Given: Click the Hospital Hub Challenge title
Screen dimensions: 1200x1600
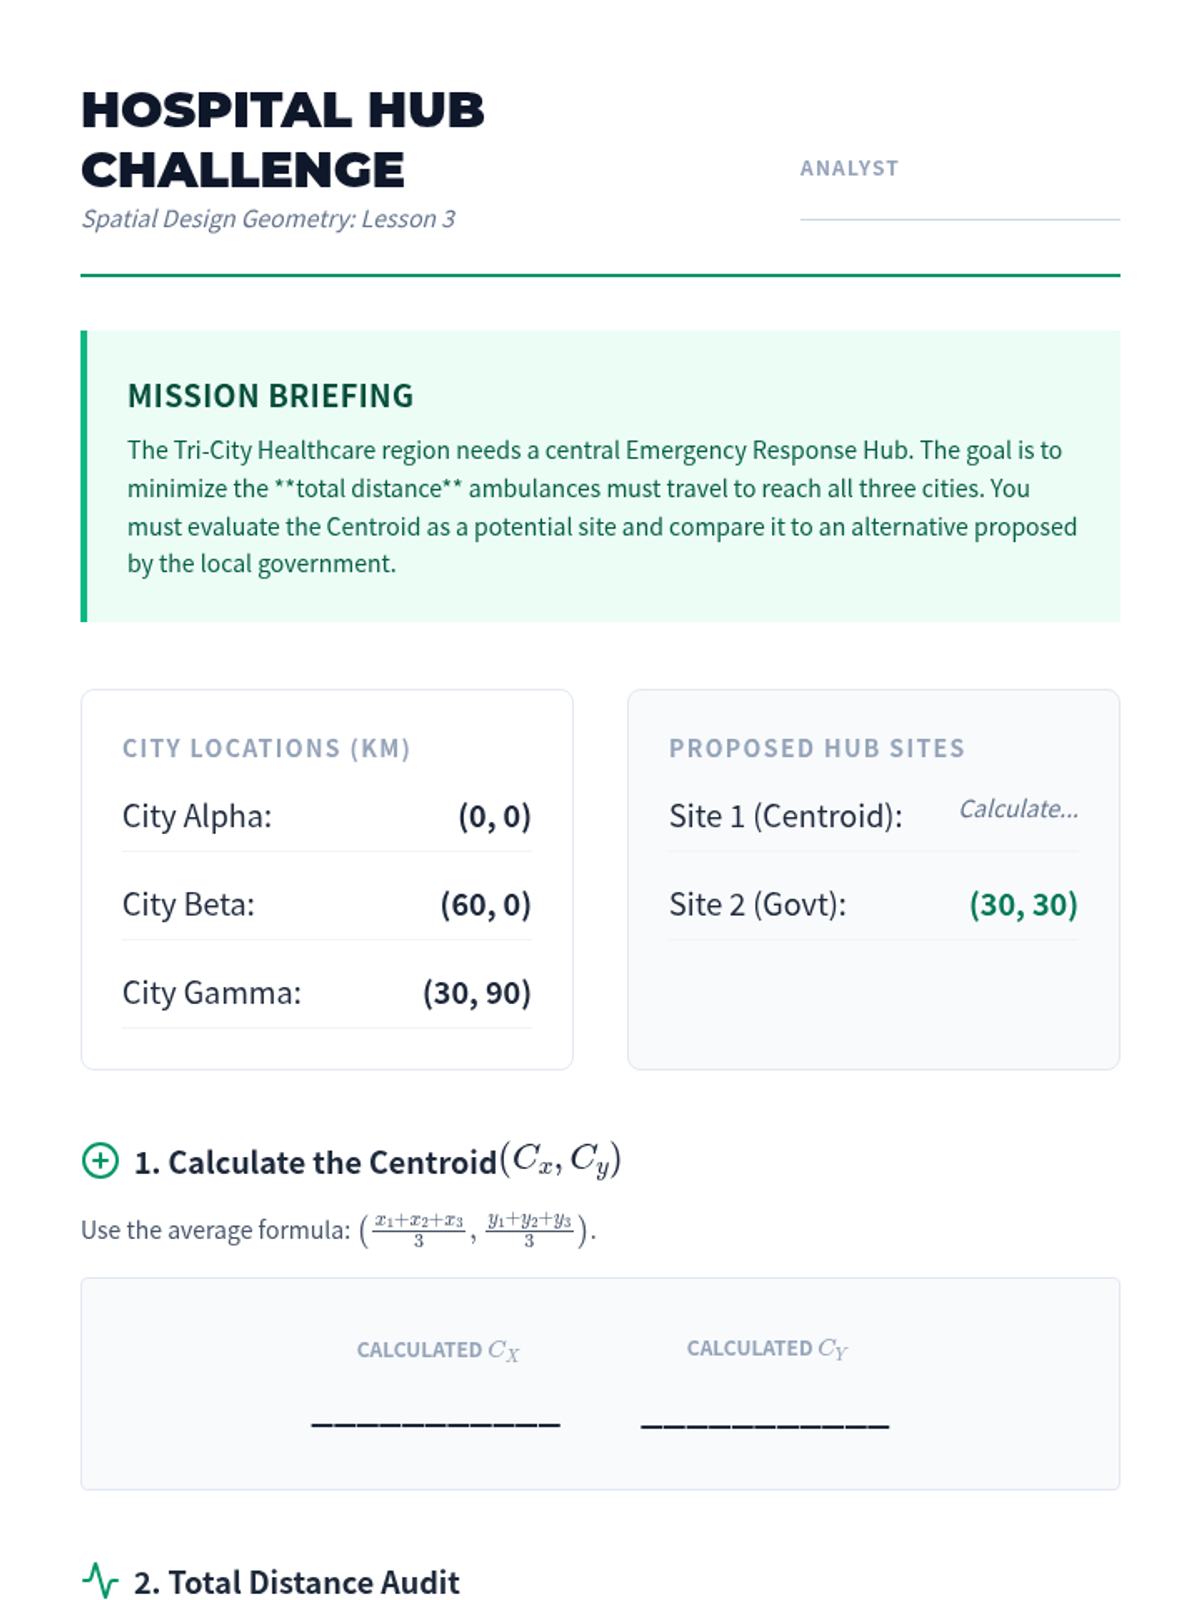Looking at the screenshot, I should tap(283, 140).
